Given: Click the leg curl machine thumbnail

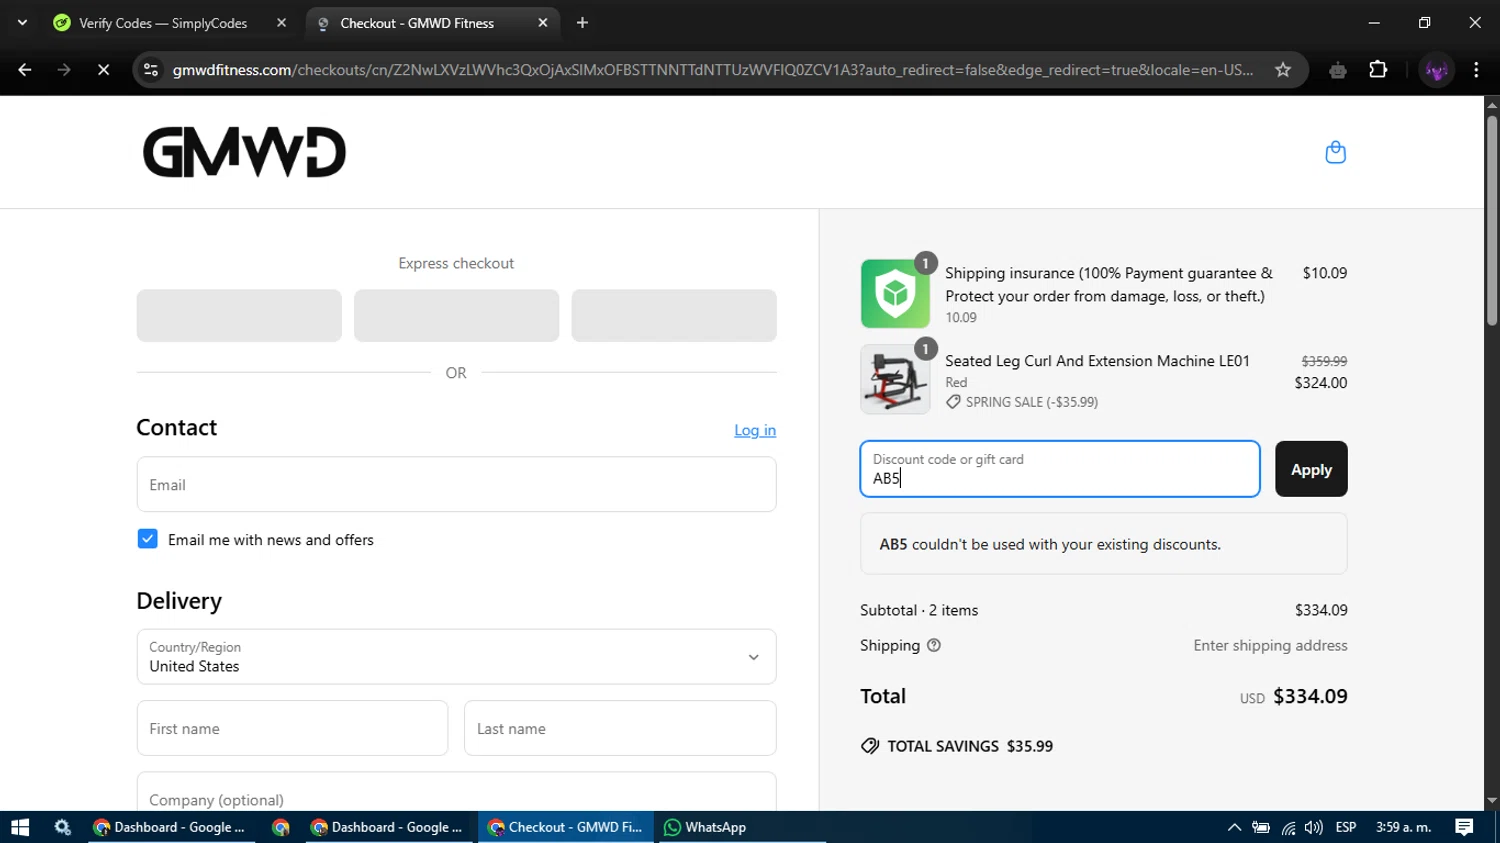Looking at the screenshot, I should 895,379.
